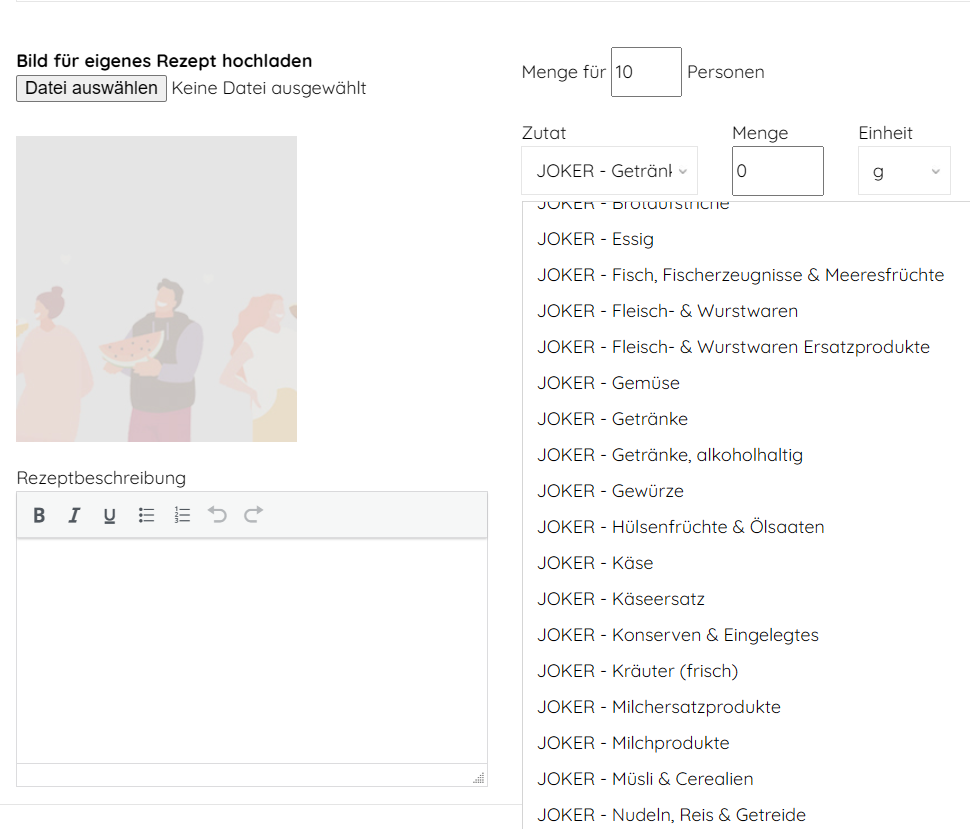Toggle bold formatting in recipe editor
This screenshot has width=970, height=829.
(x=39, y=515)
